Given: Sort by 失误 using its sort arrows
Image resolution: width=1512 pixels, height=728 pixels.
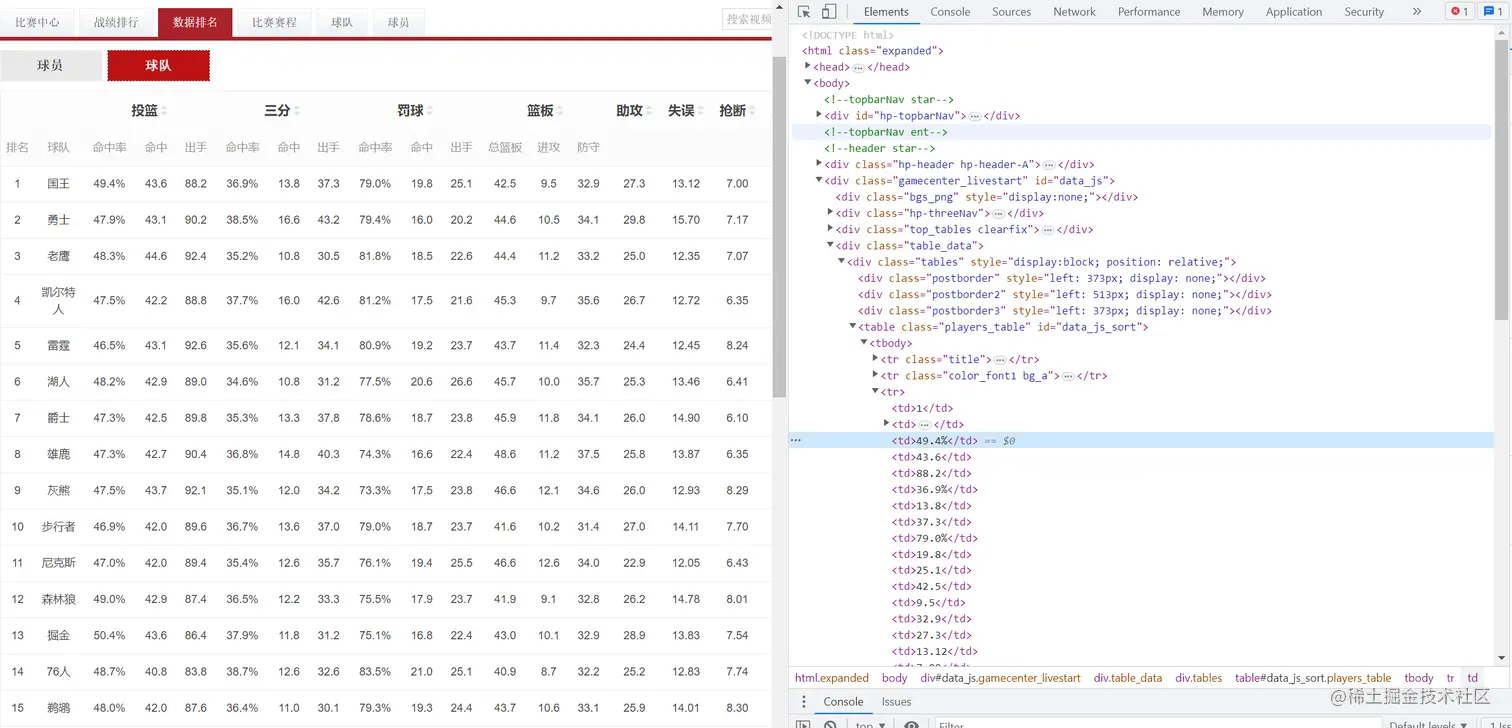Looking at the screenshot, I should (x=700, y=111).
